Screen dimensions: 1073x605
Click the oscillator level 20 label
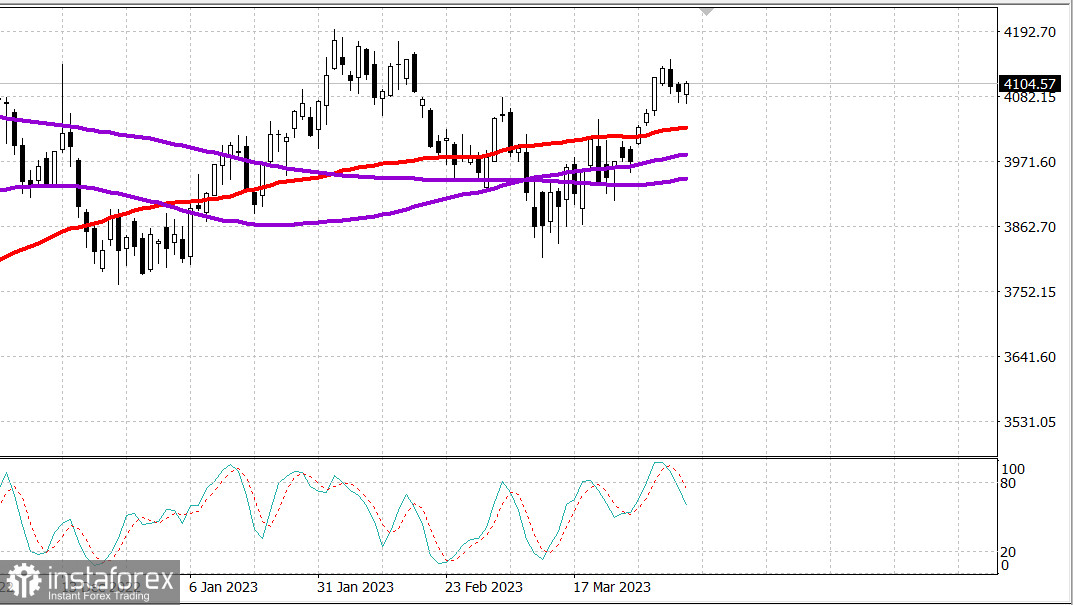coord(1008,552)
